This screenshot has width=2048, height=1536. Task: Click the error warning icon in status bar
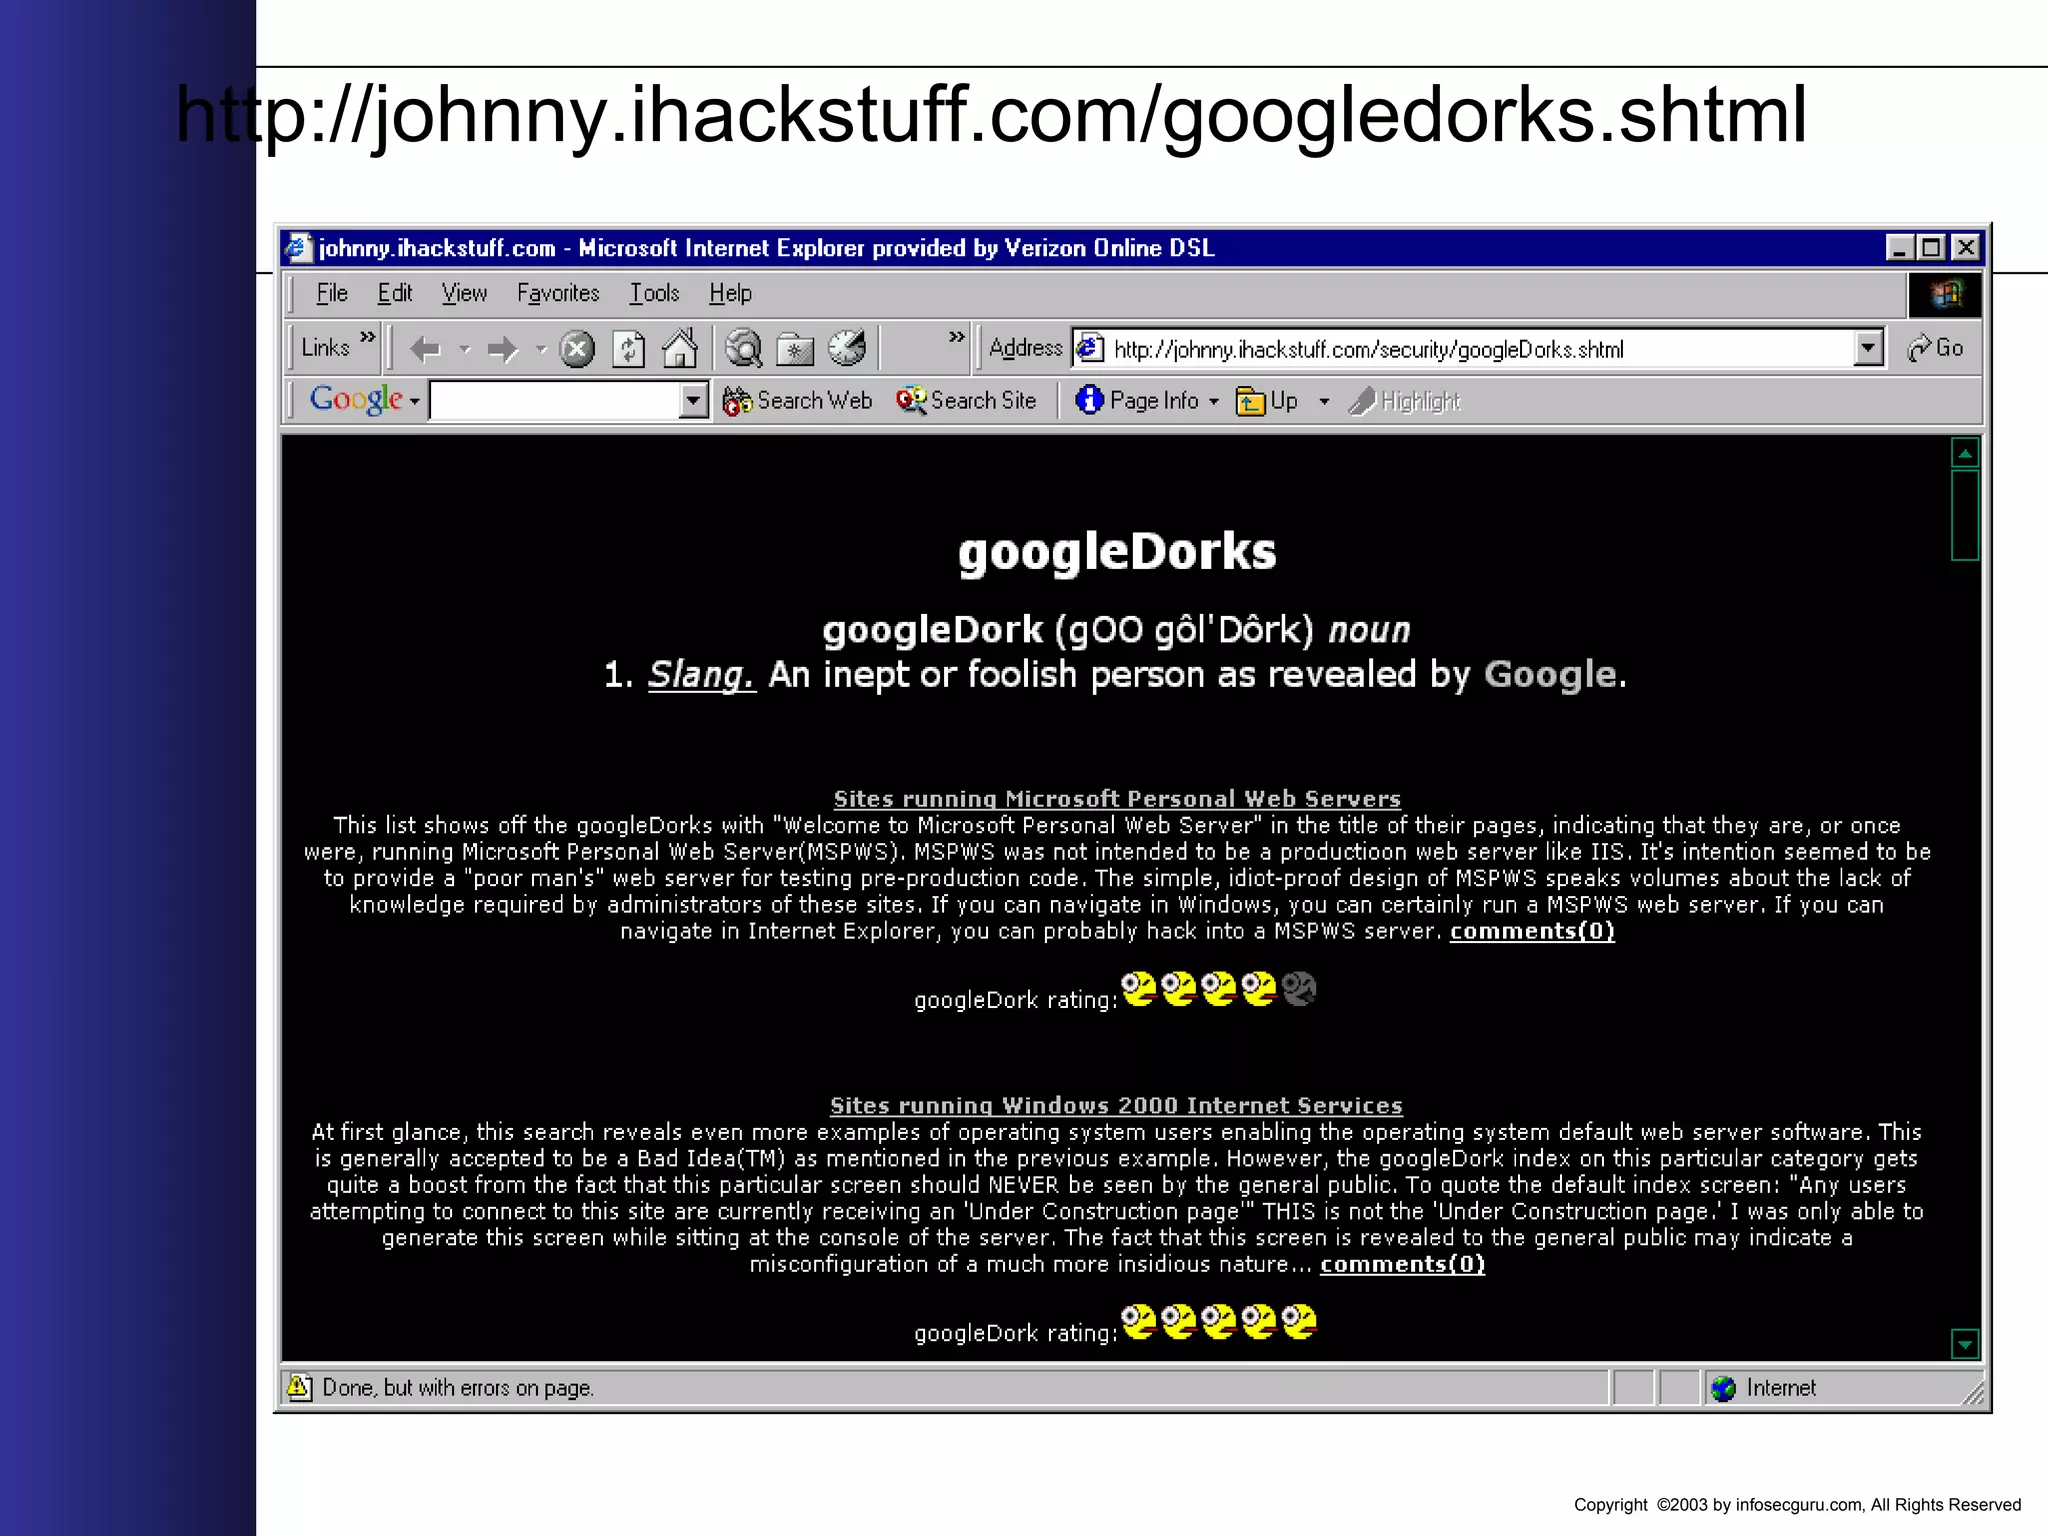point(299,1387)
